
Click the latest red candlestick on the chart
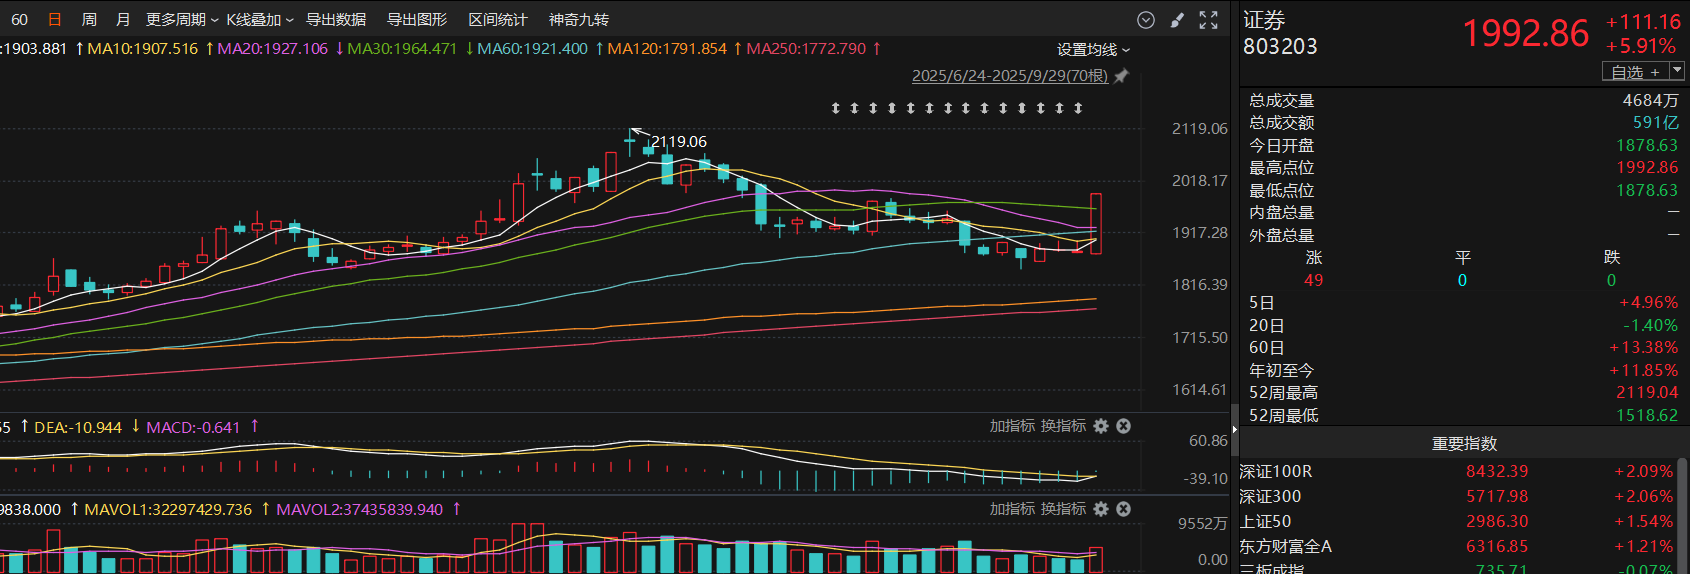point(1096,223)
